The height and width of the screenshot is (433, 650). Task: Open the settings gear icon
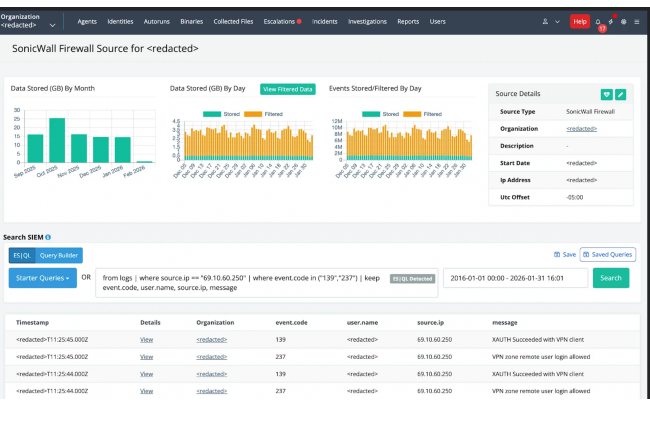click(624, 21)
